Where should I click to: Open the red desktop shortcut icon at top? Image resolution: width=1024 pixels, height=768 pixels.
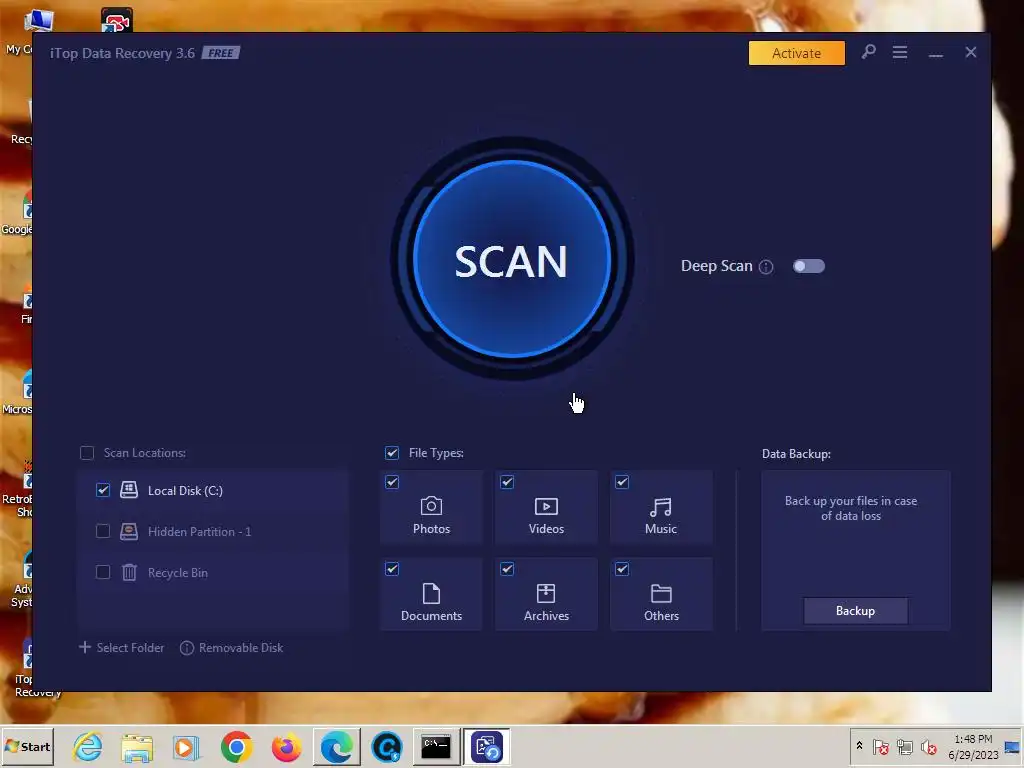pos(116,20)
